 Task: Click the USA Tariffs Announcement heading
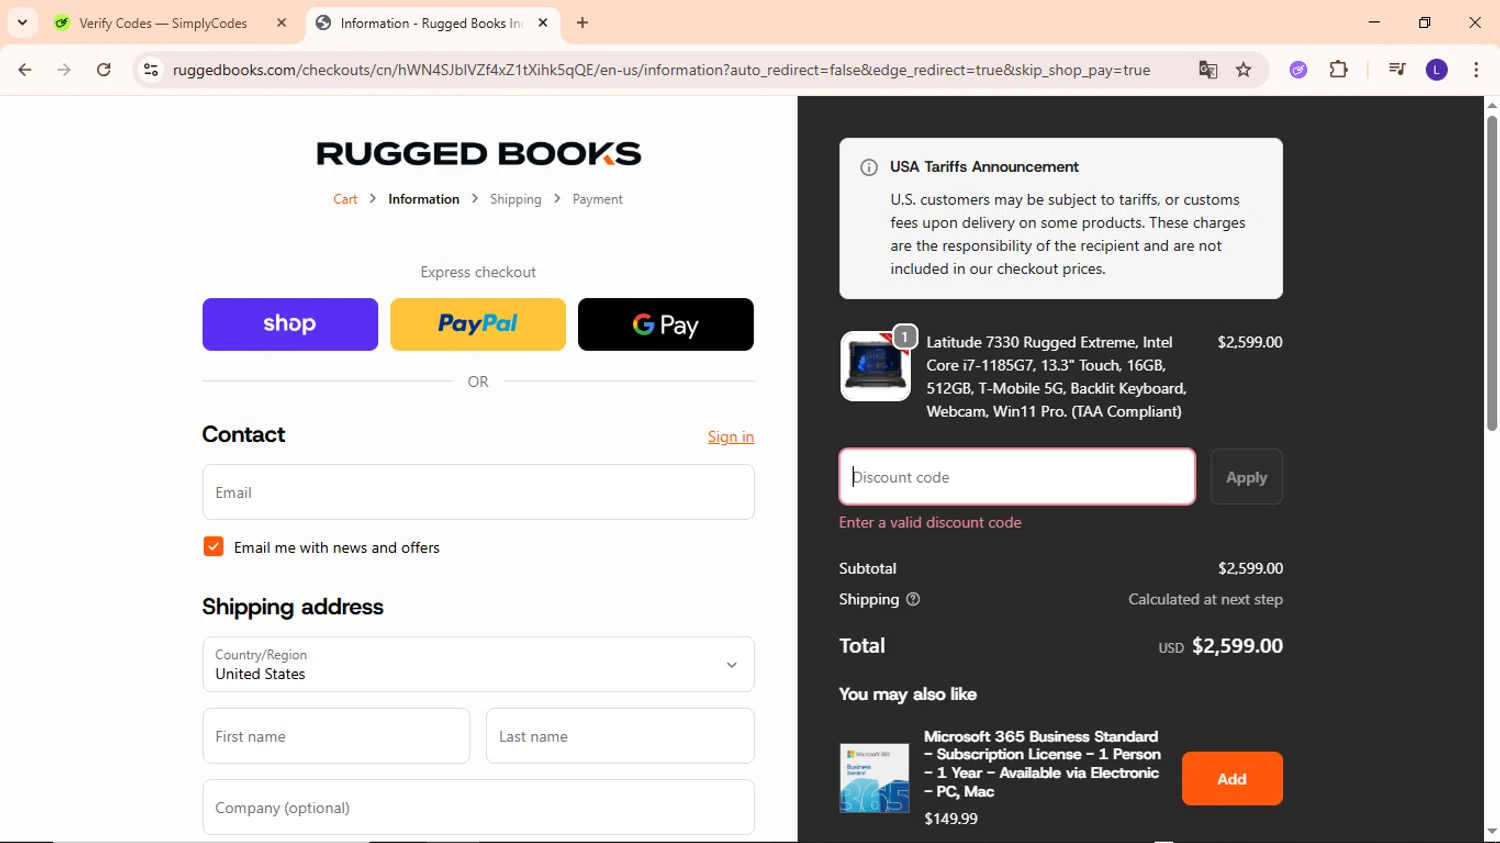(x=984, y=167)
